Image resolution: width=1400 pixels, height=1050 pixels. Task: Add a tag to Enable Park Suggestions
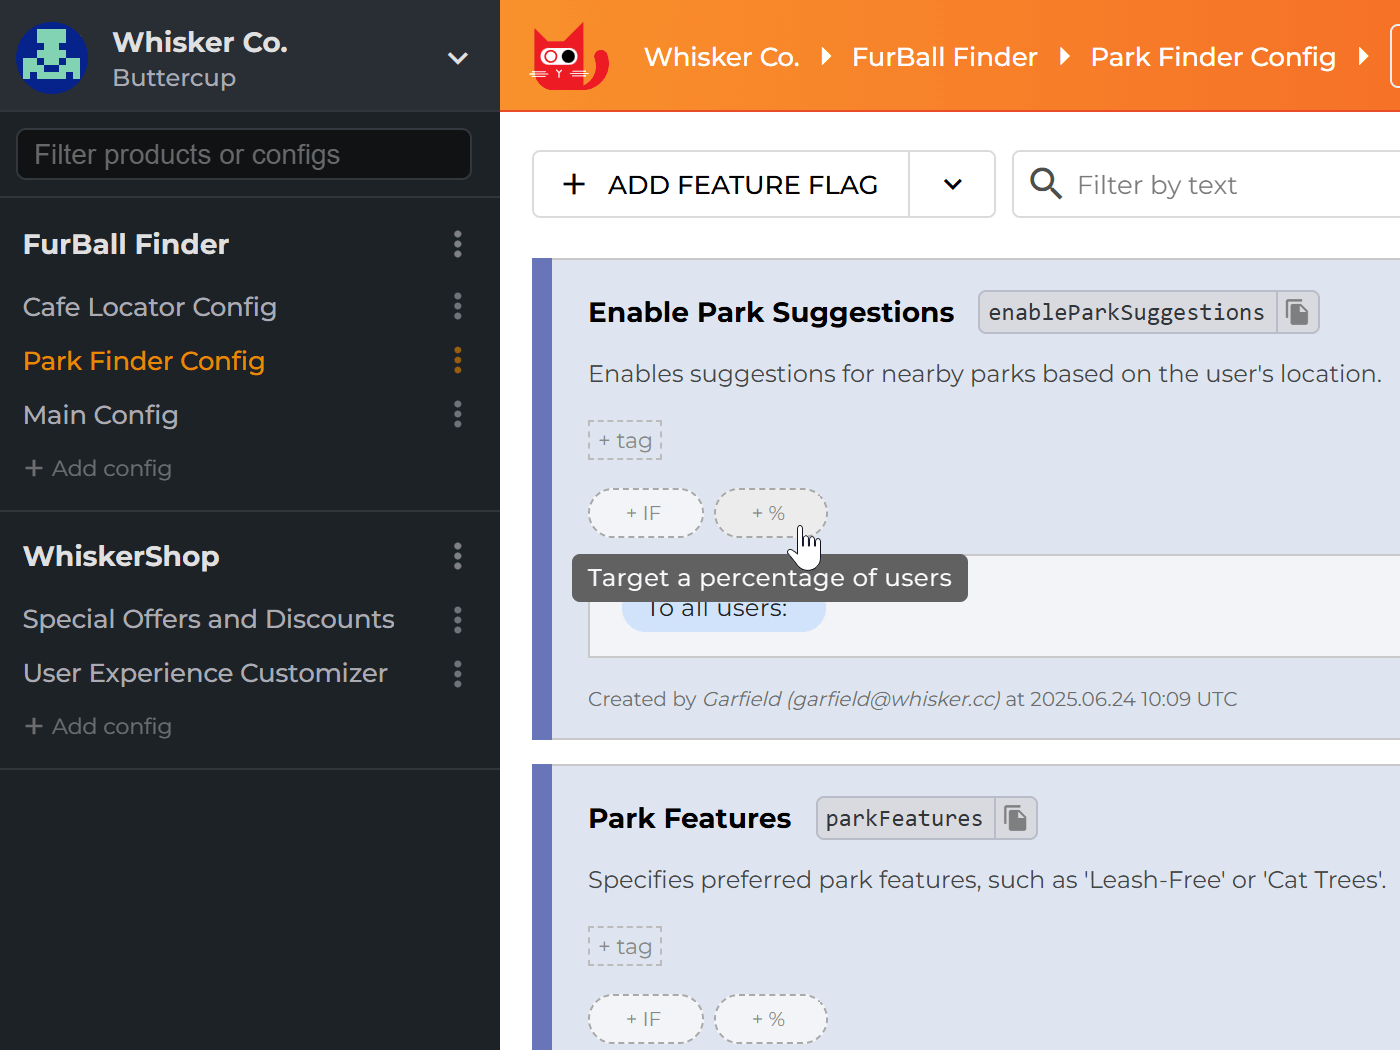click(625, 440)
